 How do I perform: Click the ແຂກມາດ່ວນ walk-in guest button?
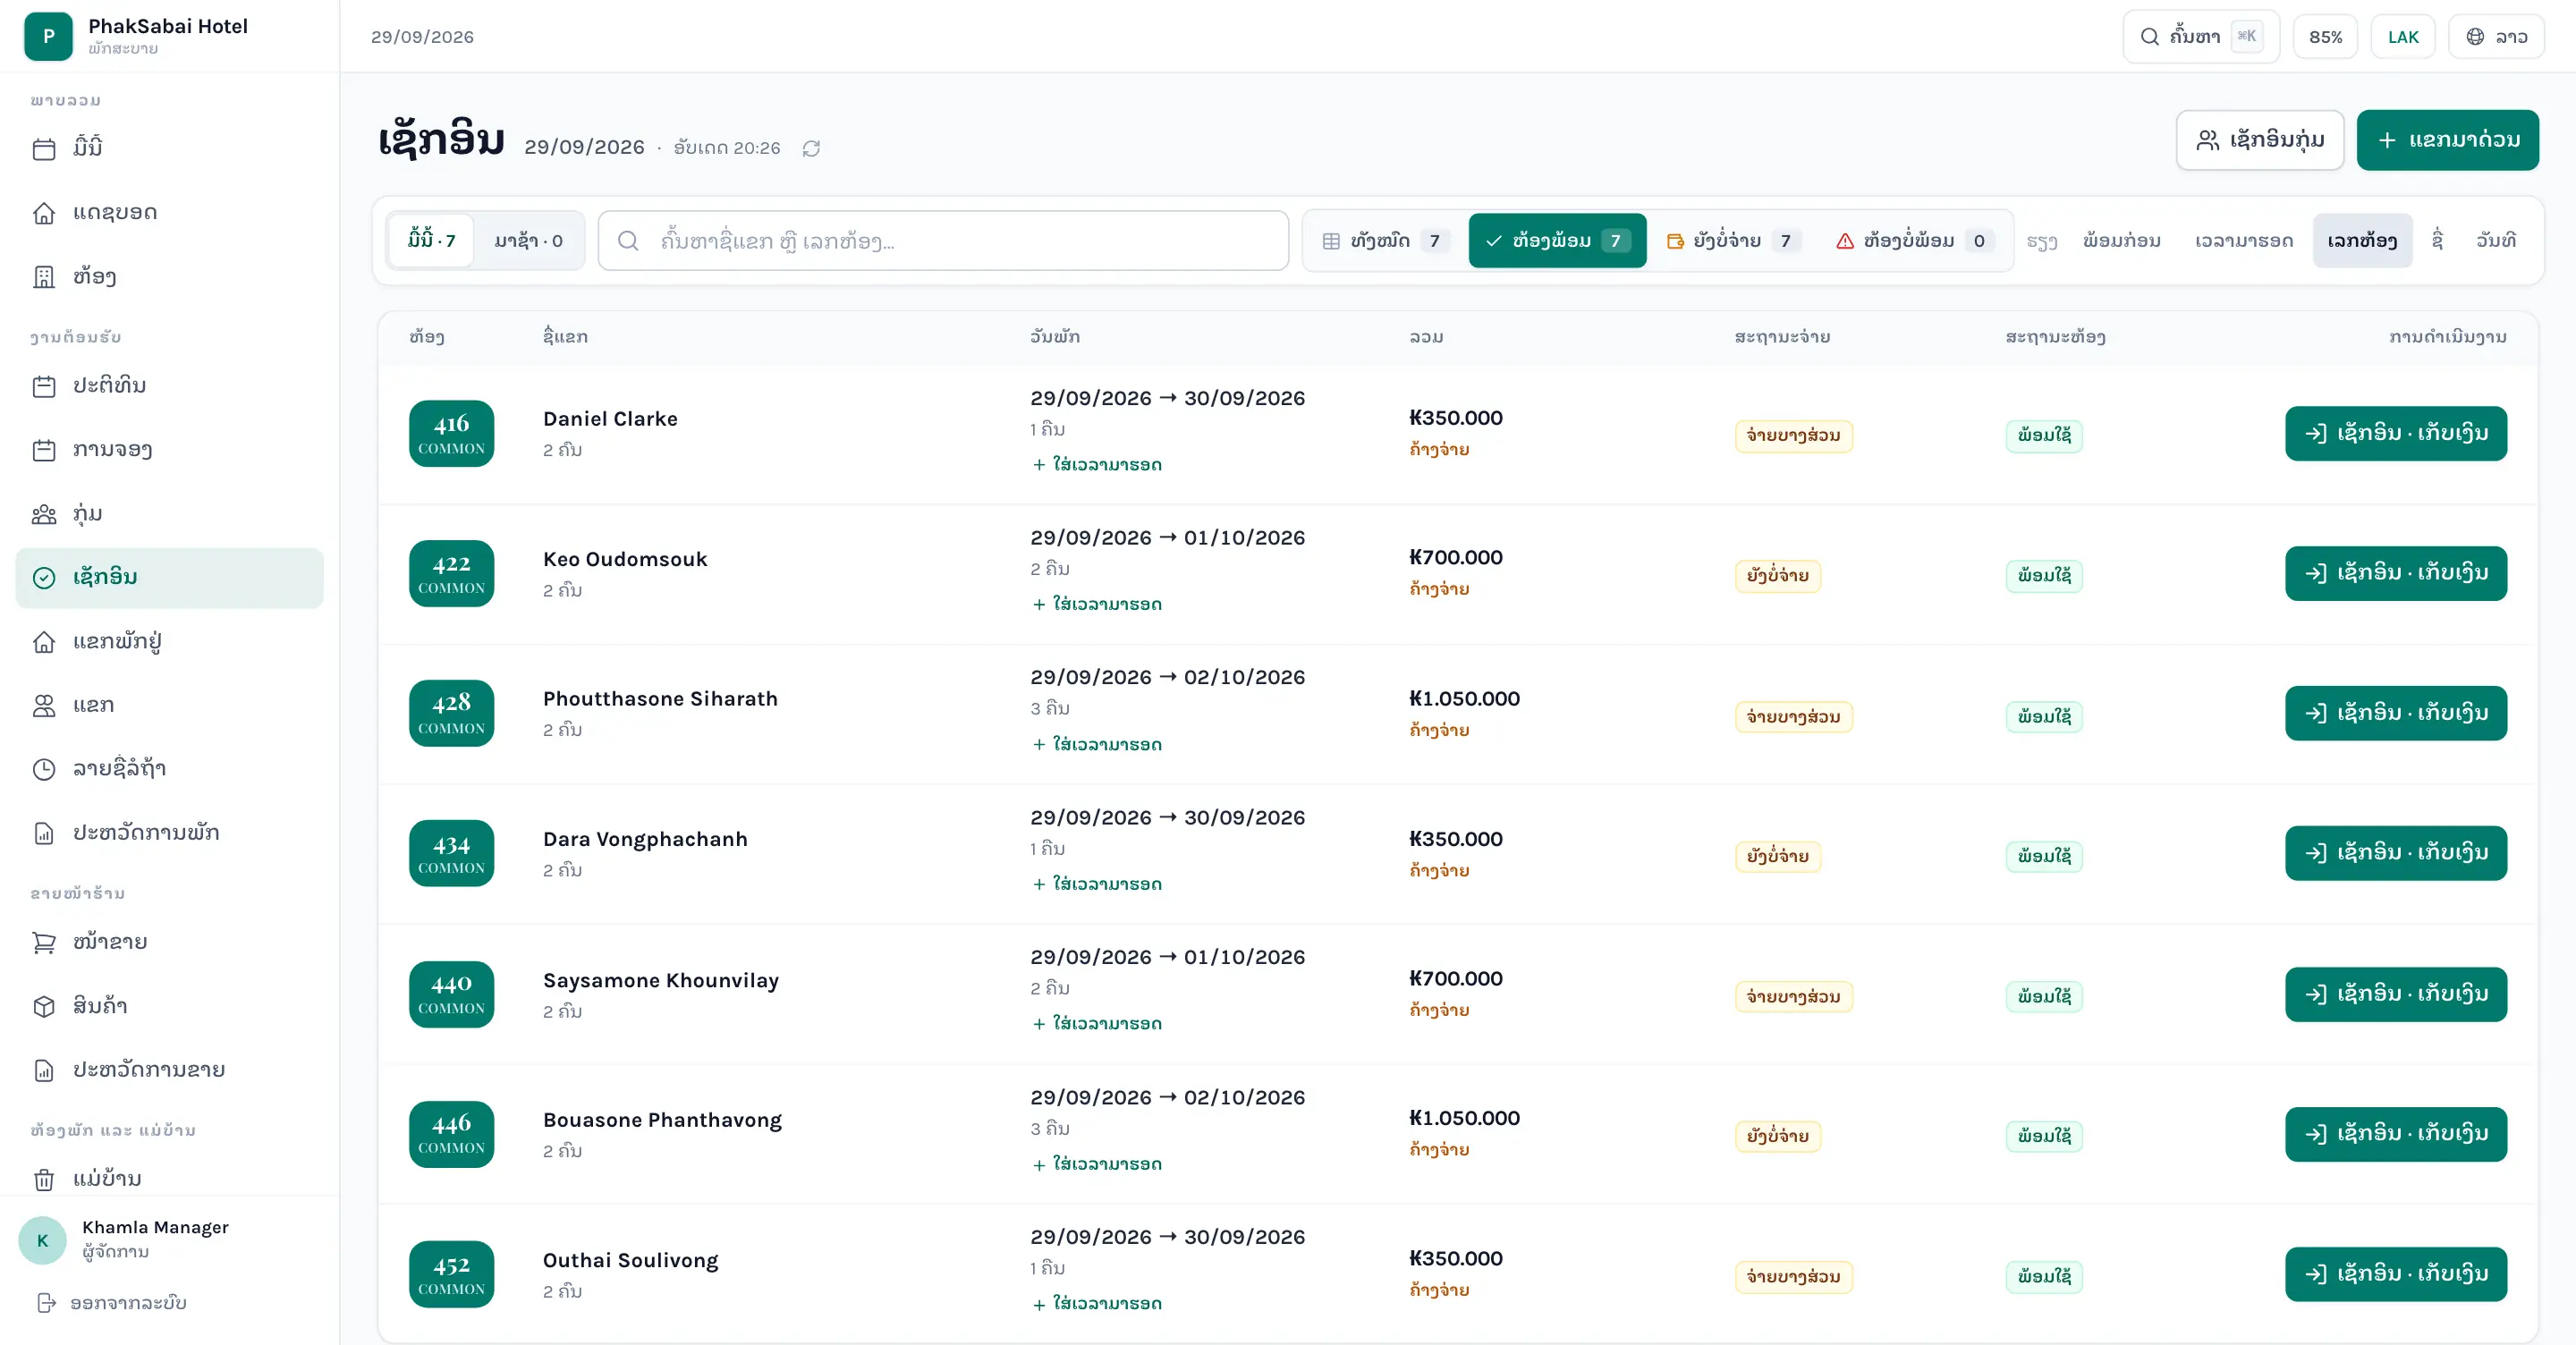pyautogui.click(x=2447, y=140)
